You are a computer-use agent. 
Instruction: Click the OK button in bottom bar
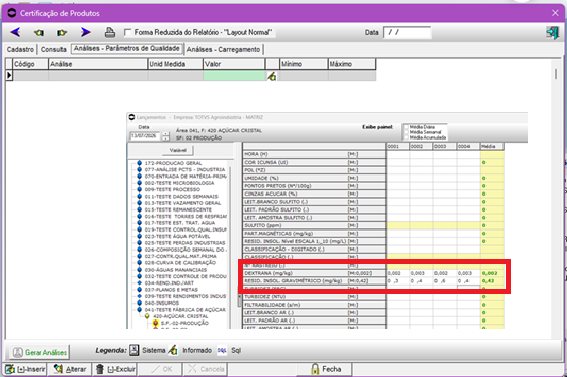point(160,369)
